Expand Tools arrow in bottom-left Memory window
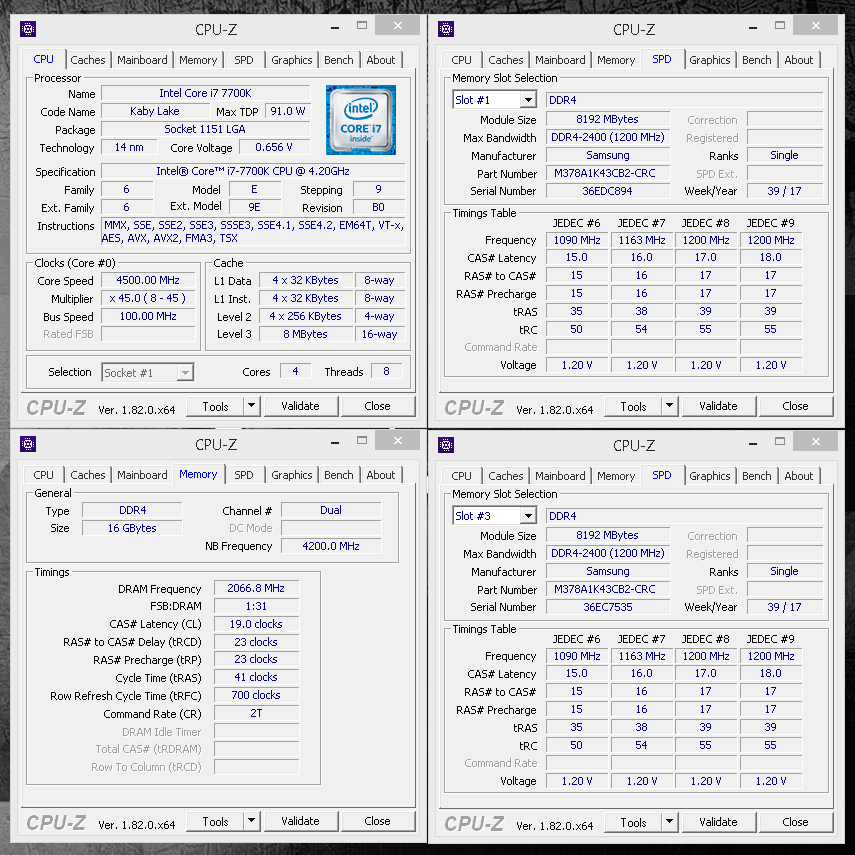Viewport: 855px width, 855px height. 251,821
